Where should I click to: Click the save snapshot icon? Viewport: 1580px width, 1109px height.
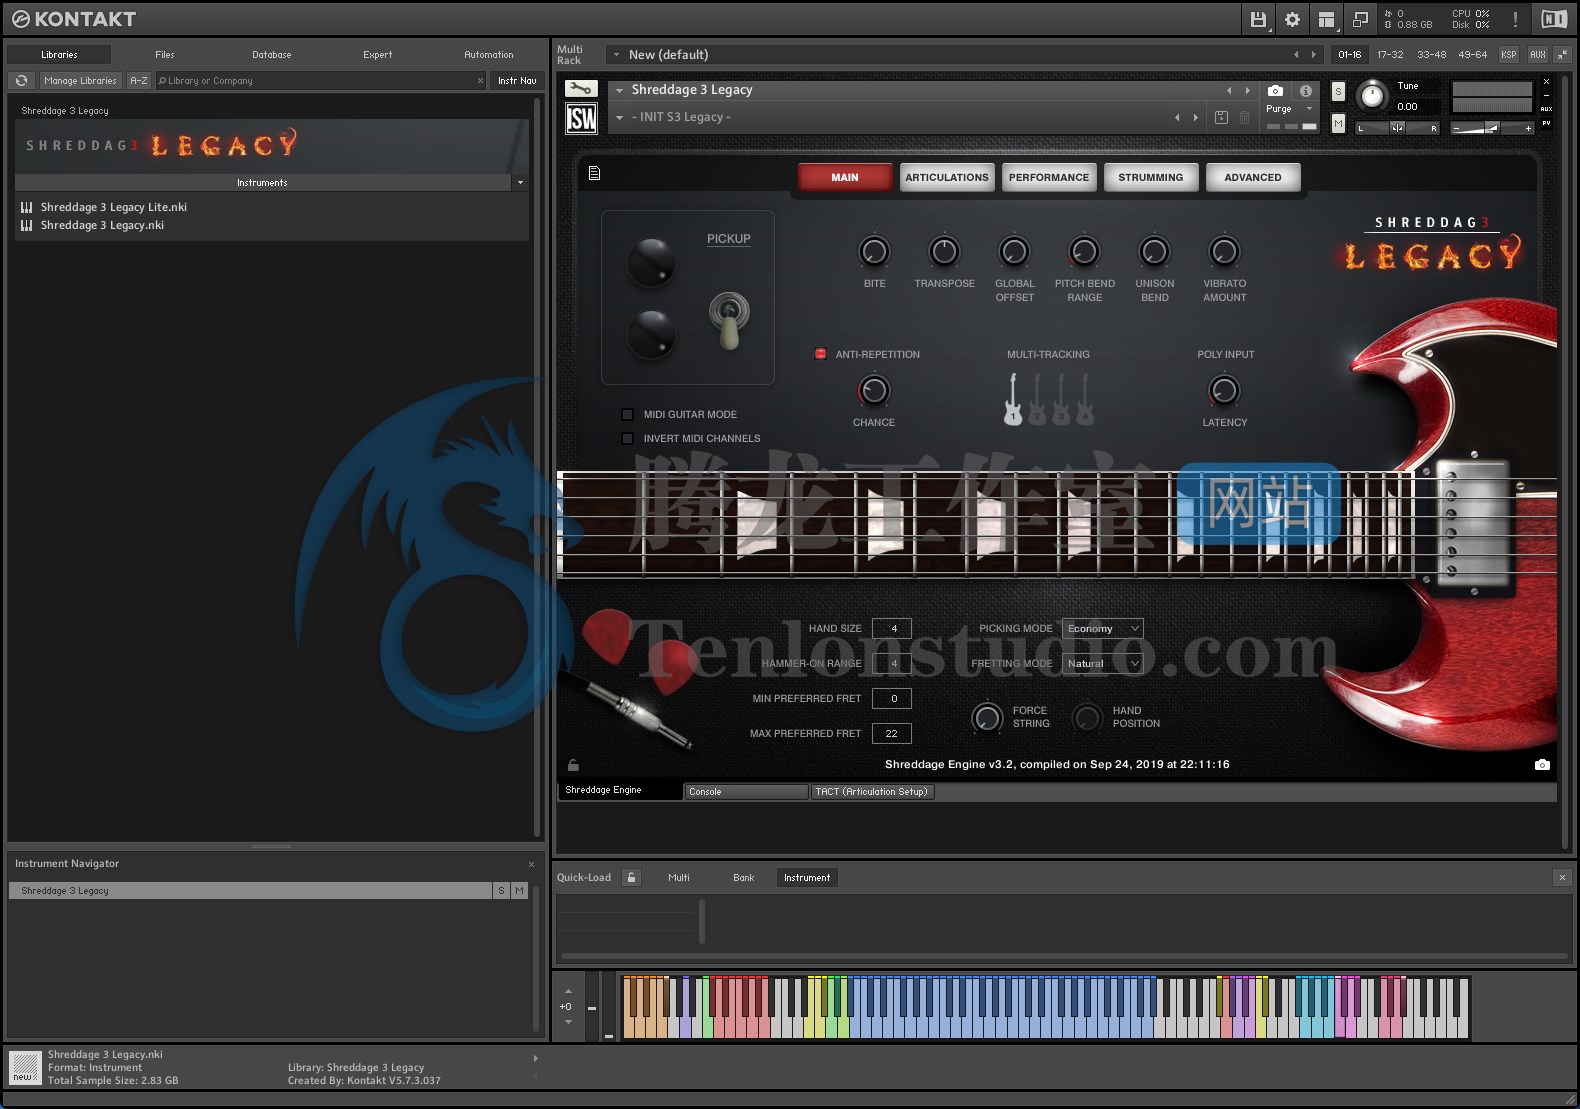[1221, 117]
